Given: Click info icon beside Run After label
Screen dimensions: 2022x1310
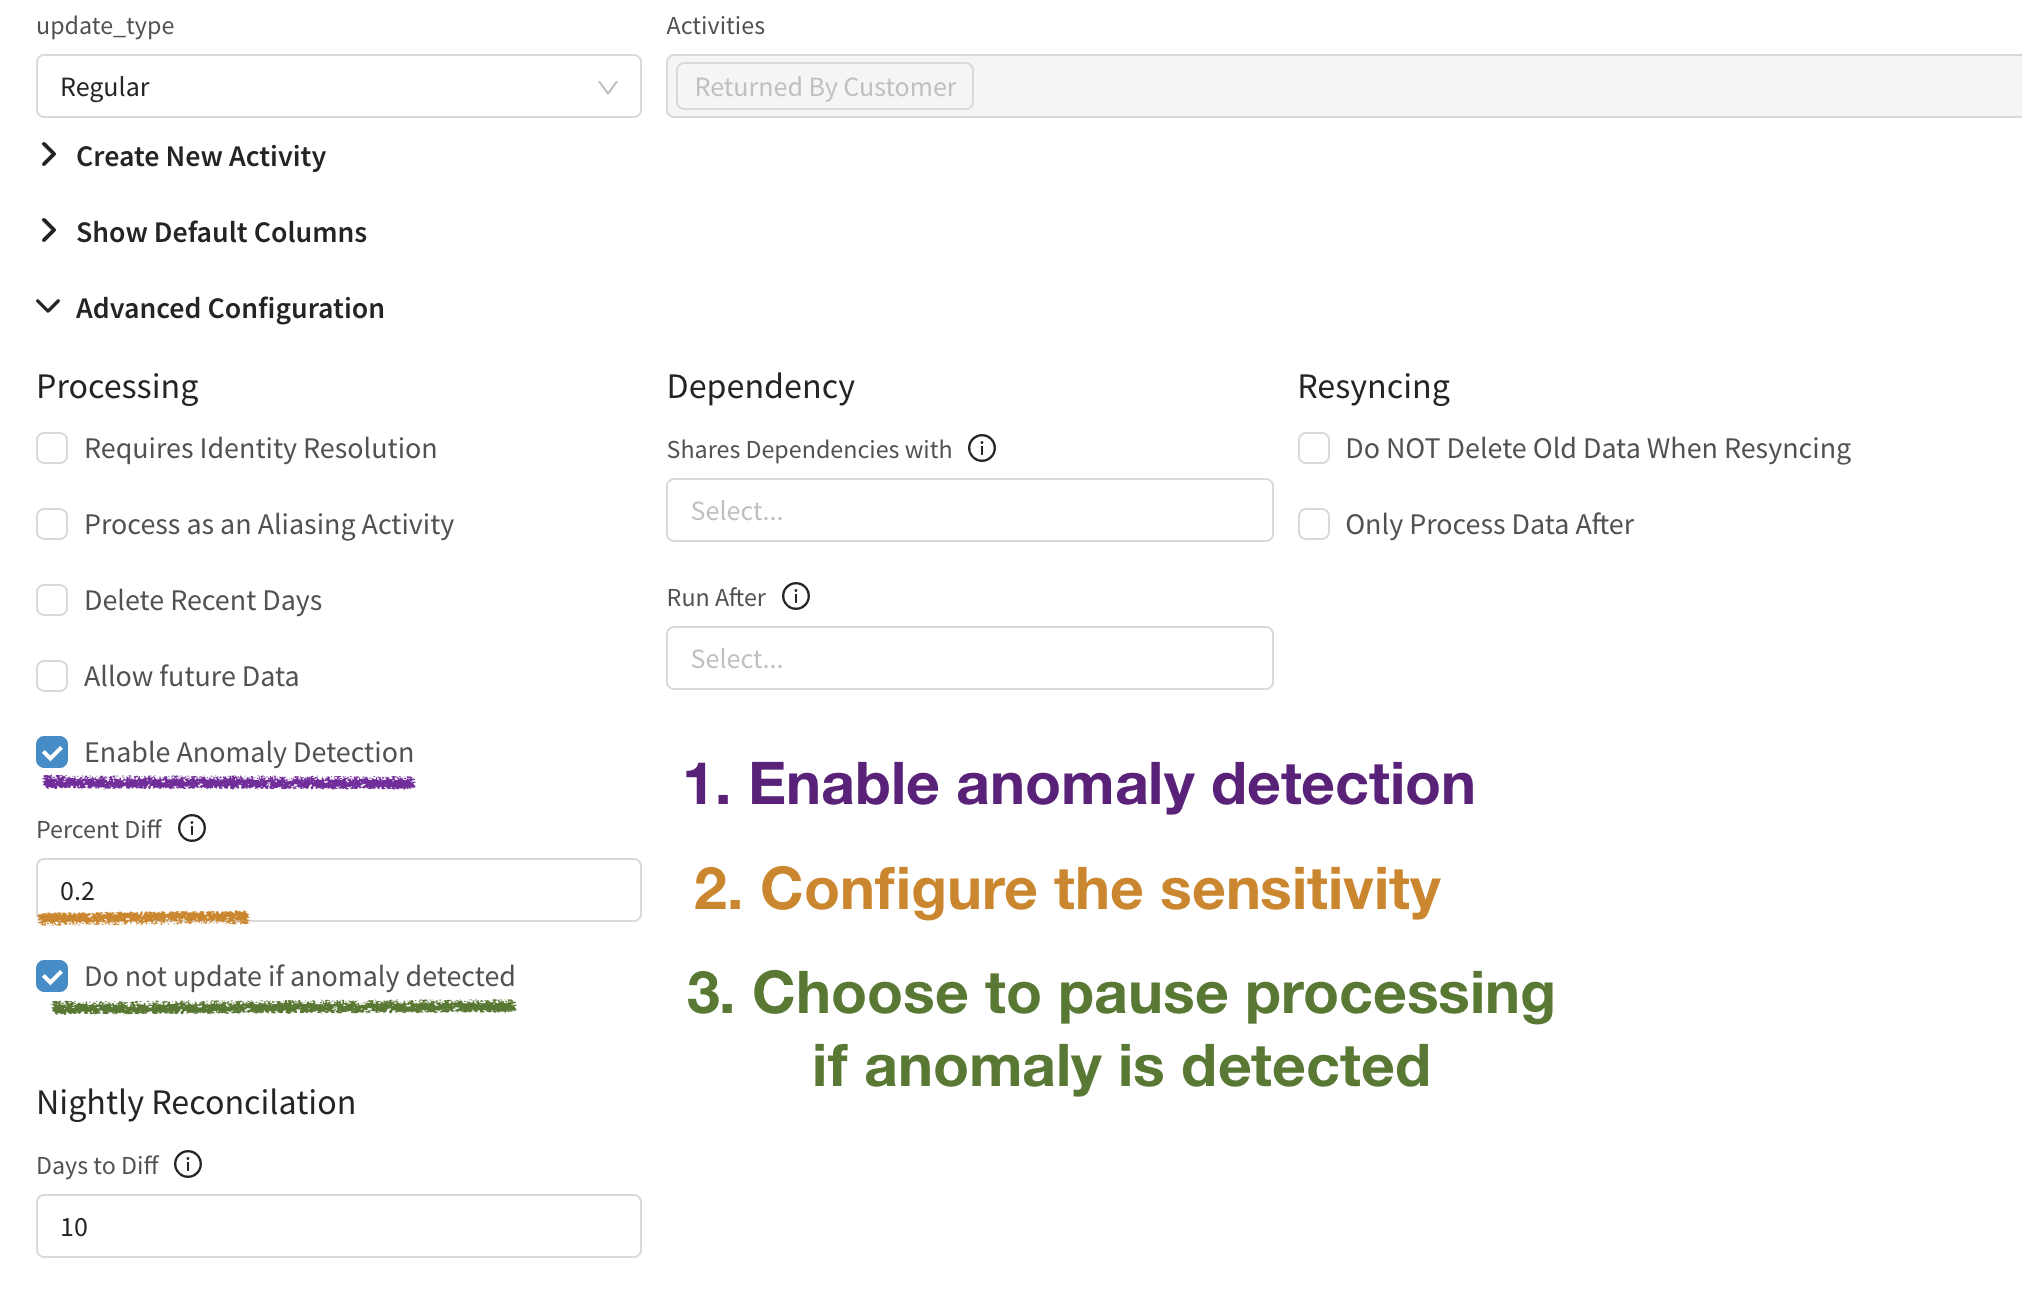Looking at the screenshot, I should pyautogui.click(x=796, y=596).
